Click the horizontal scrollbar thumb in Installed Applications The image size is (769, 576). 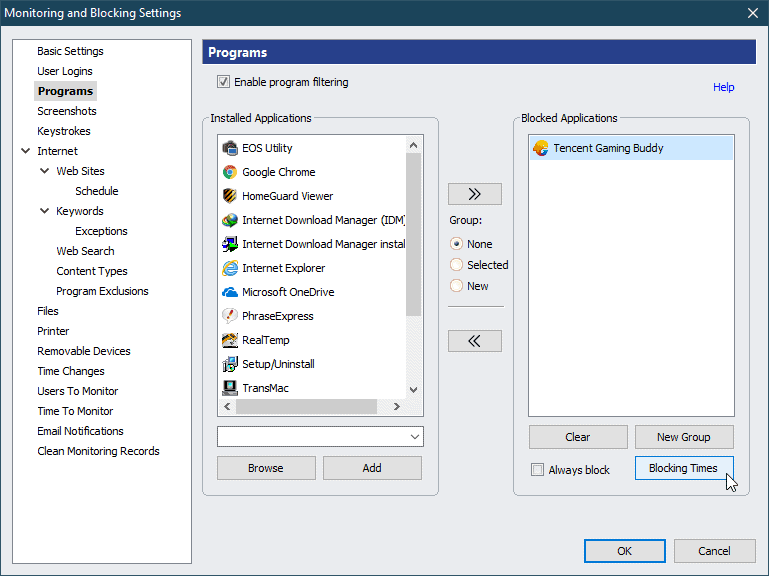307,406
